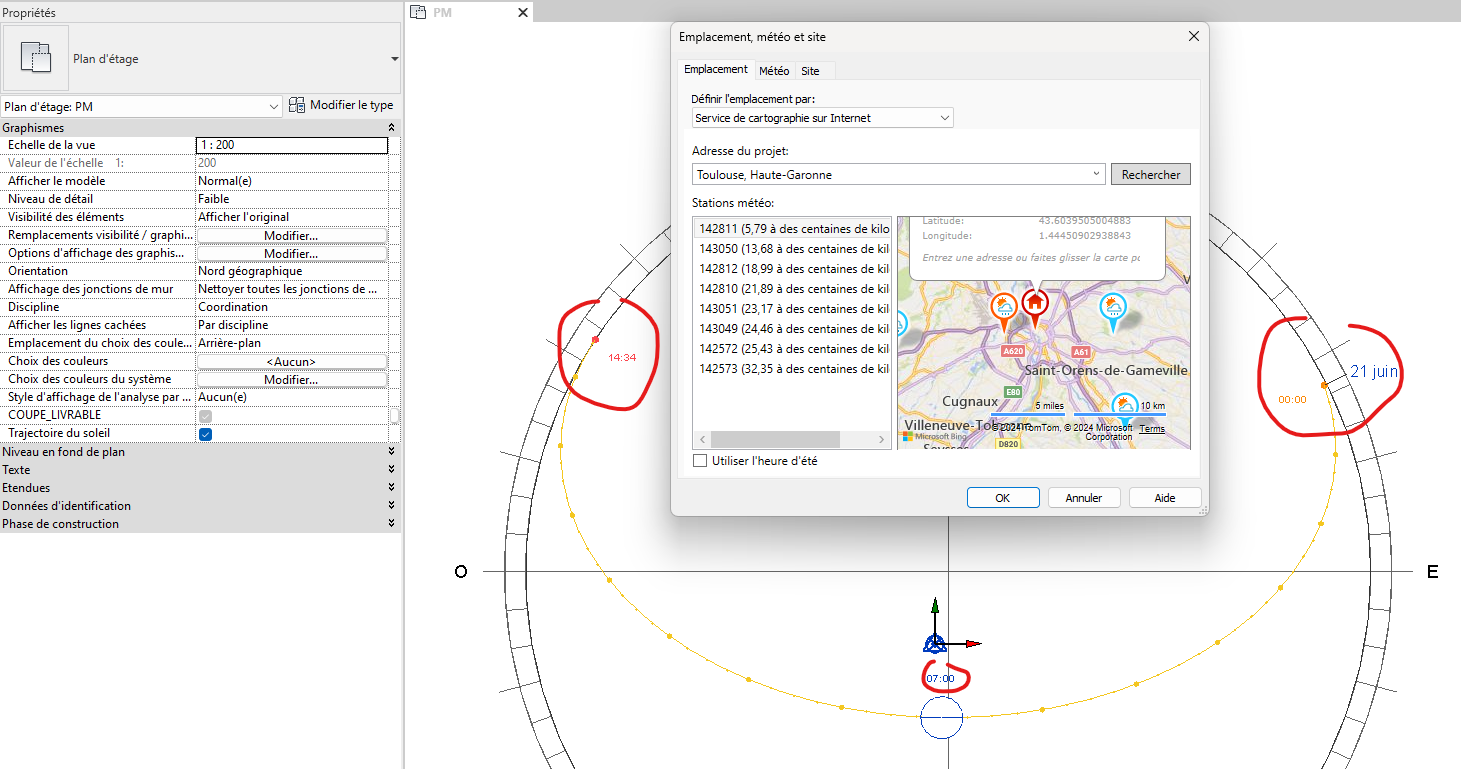Toggle the COUPE_LIVRABLE checkbox
Screen dimensions: 1461x769
(x=205, y=415)
